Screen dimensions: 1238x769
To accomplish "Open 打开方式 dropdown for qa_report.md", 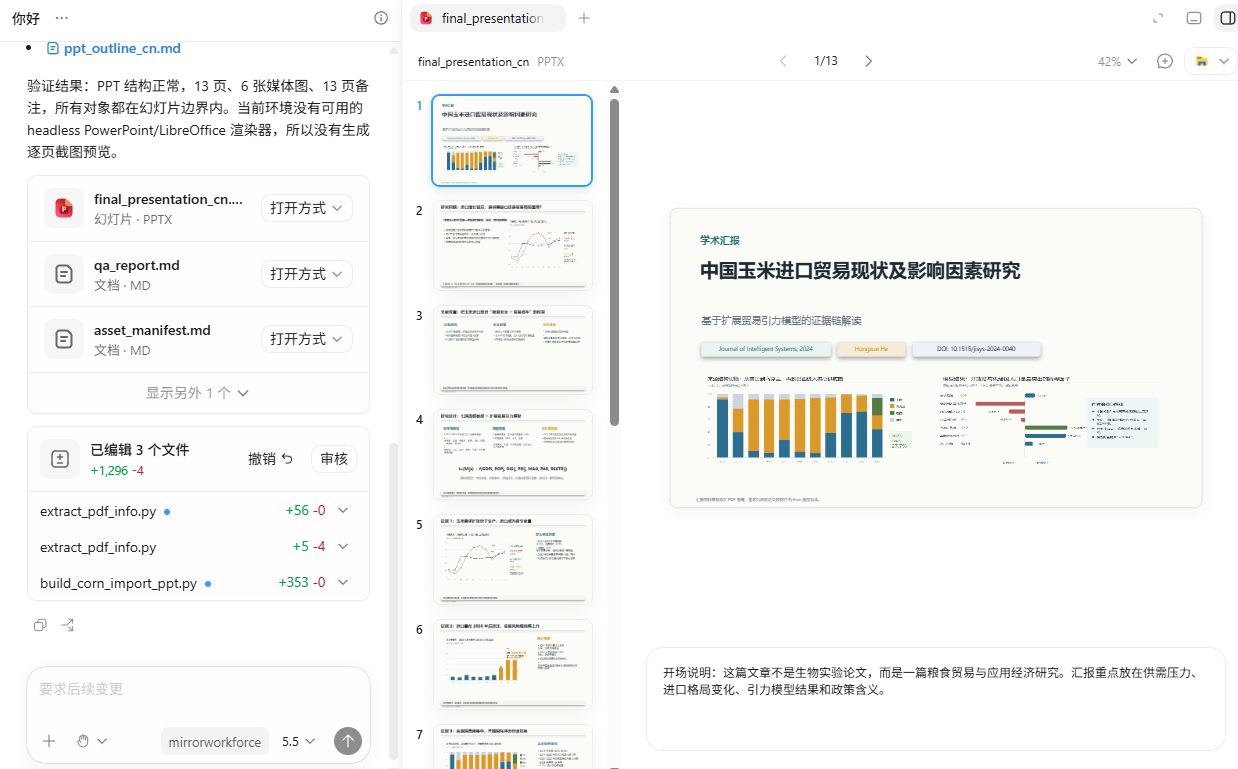I will click(x=307, y=274).
